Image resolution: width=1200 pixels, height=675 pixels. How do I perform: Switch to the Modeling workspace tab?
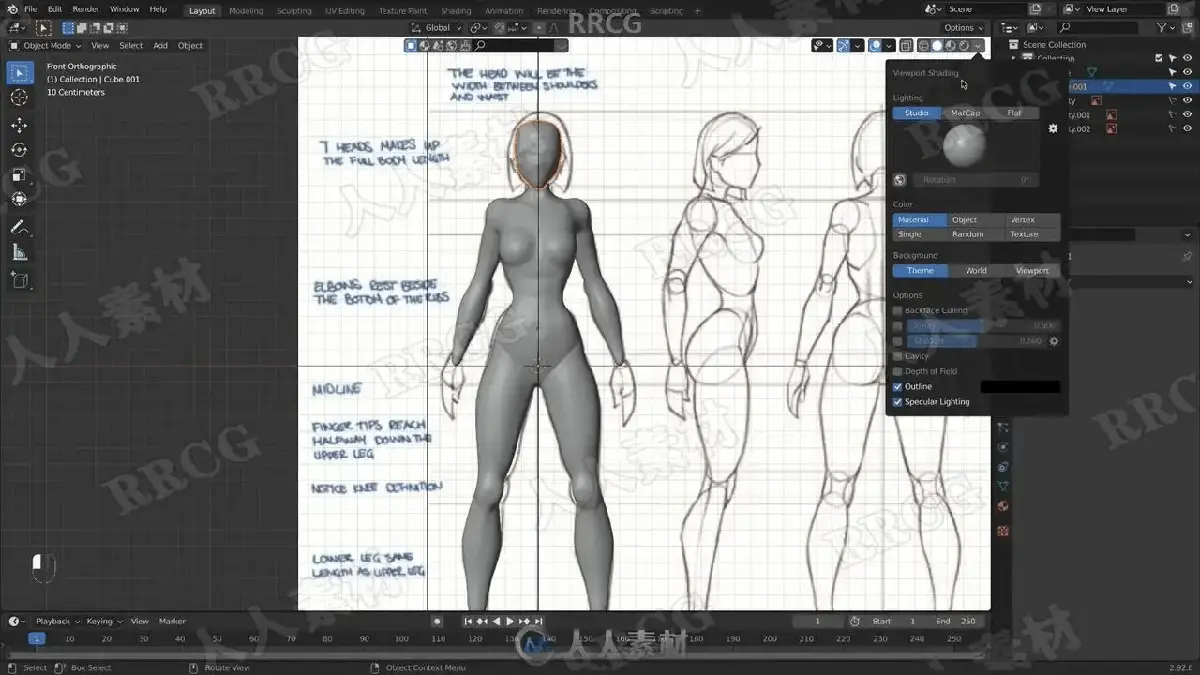click(x=246, y=11)
